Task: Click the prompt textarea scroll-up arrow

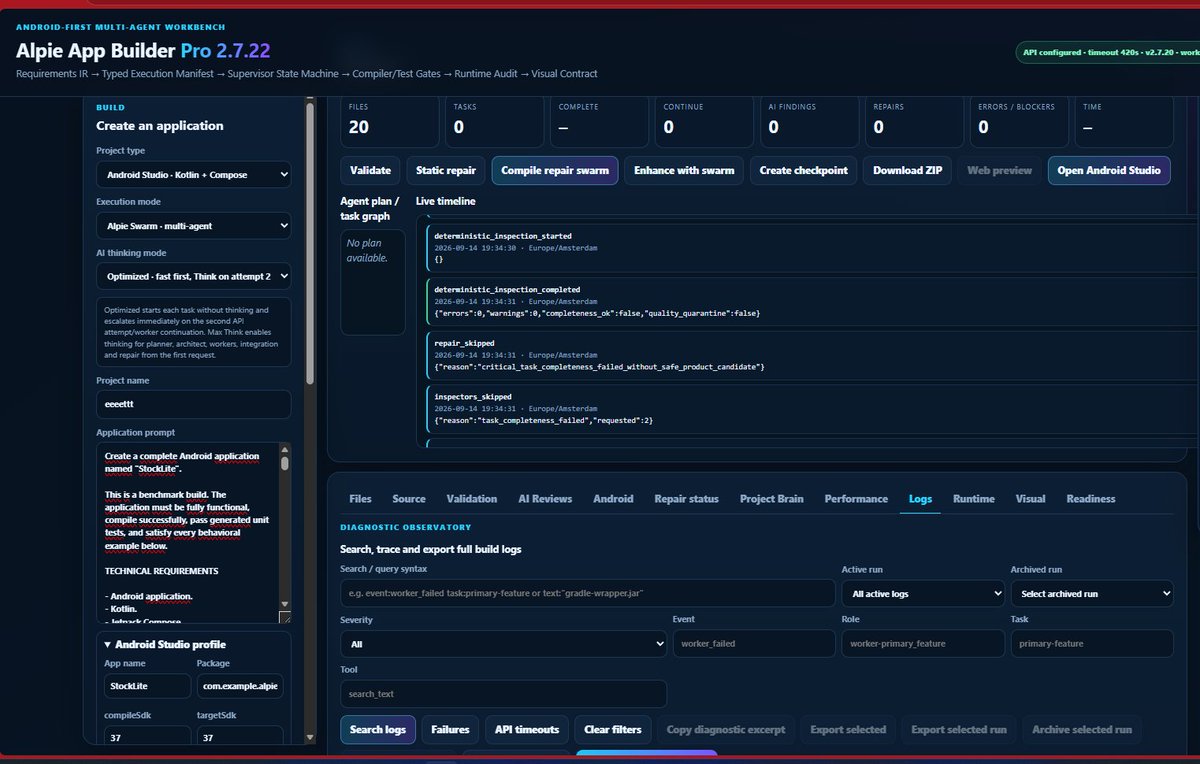Action: tap(285, 451)
